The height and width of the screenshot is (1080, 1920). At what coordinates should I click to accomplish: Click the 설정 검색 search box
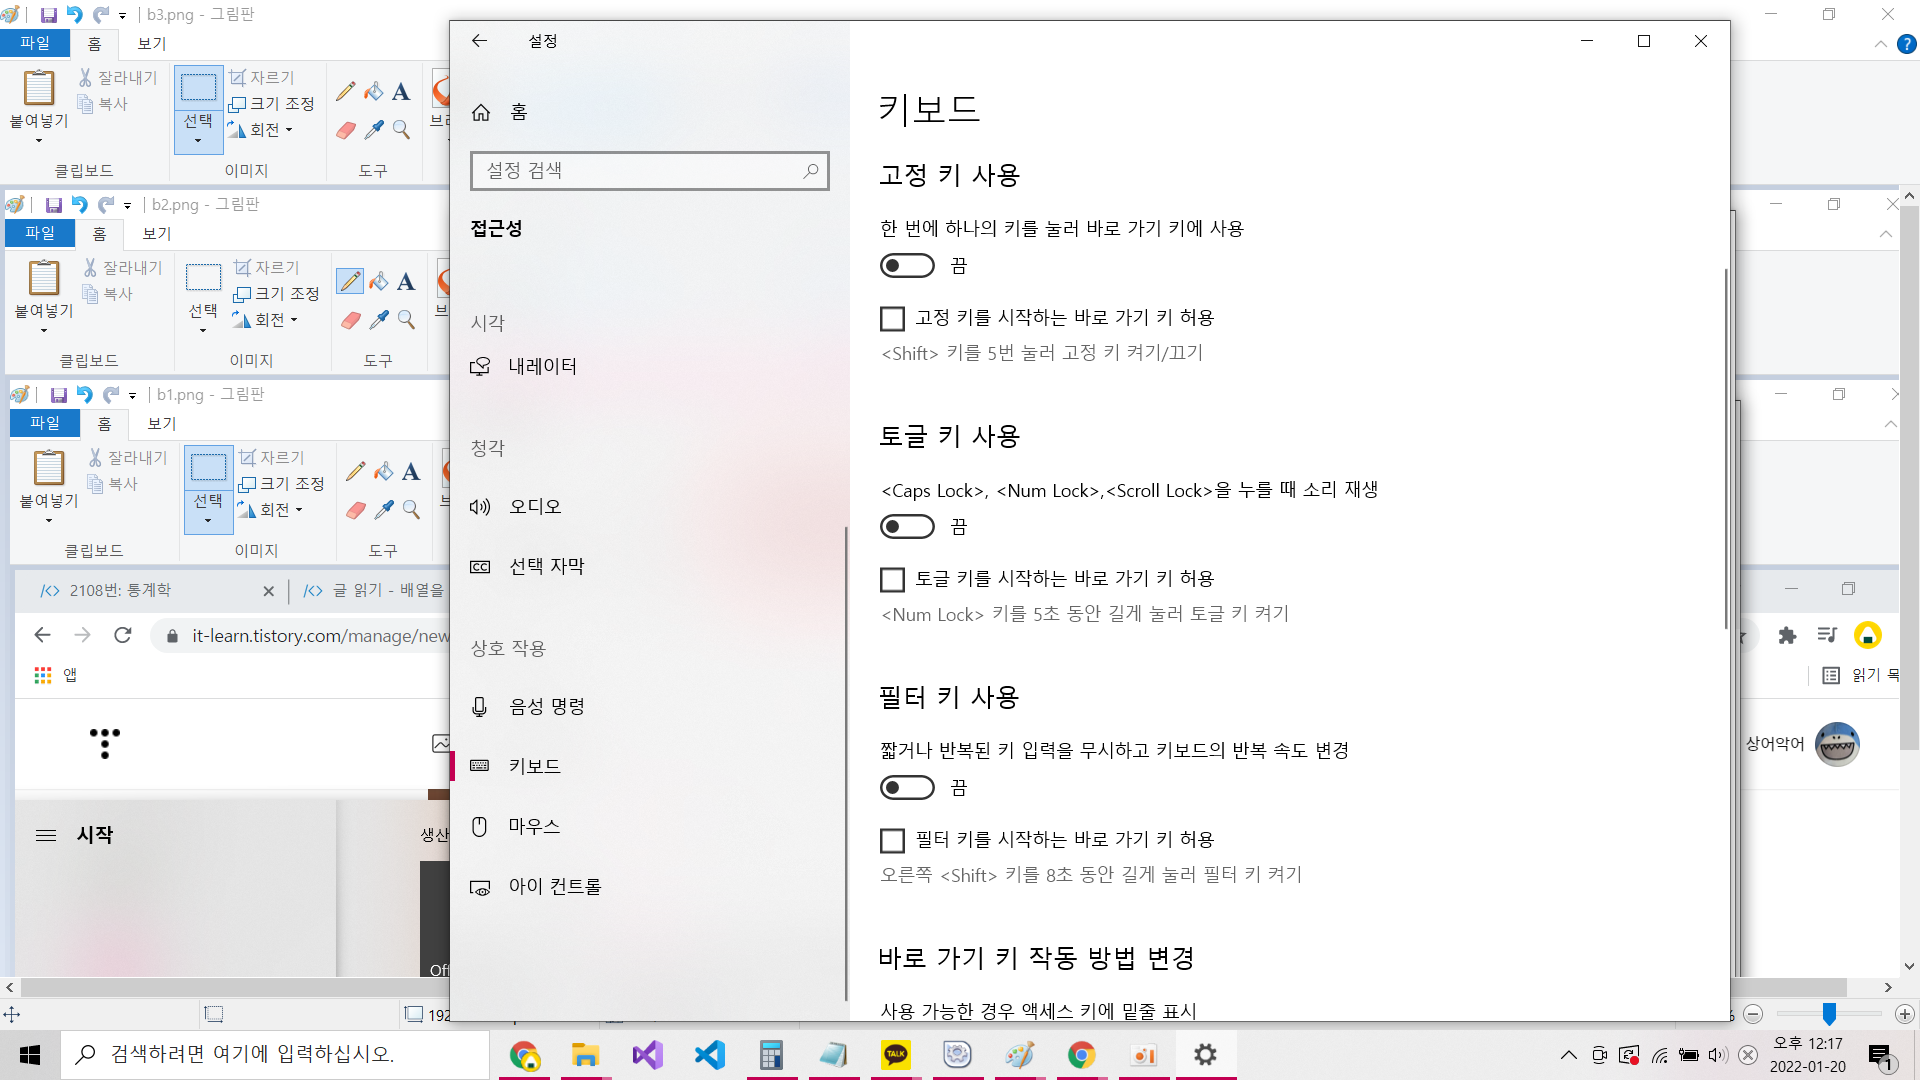pos(640,171)
